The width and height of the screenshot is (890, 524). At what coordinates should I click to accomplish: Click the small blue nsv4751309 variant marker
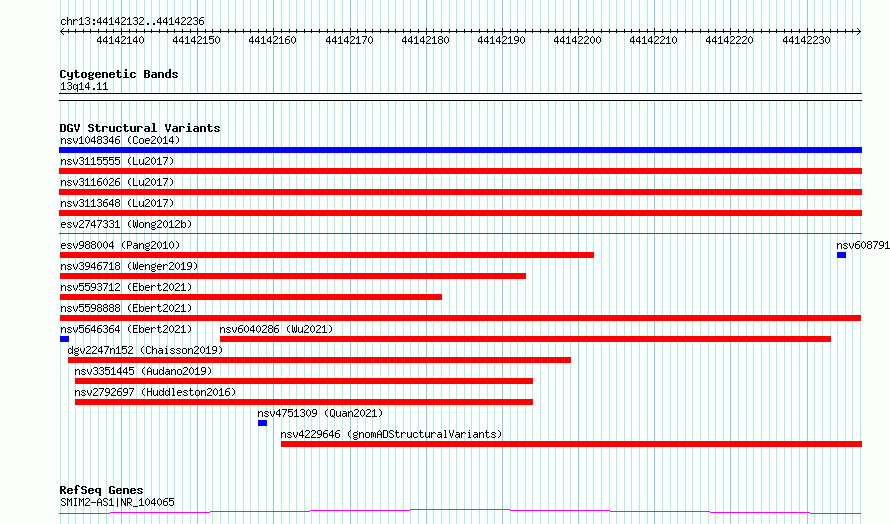262,423
